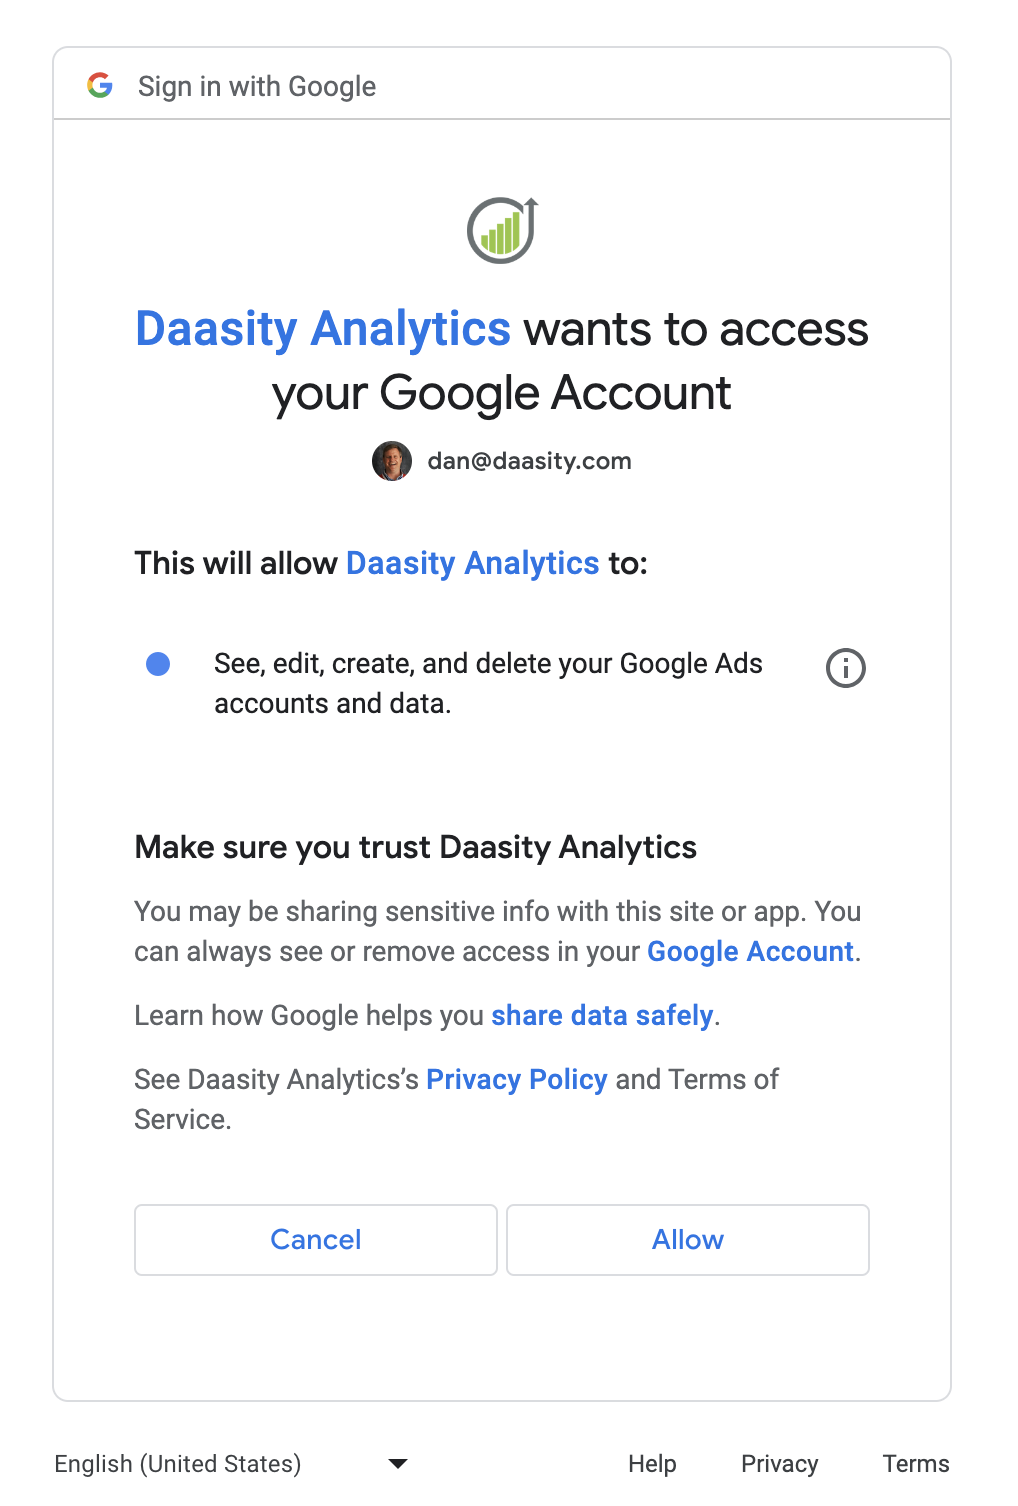Open the Privacy footer link

pyautogui.click(x=779, y=1464)
